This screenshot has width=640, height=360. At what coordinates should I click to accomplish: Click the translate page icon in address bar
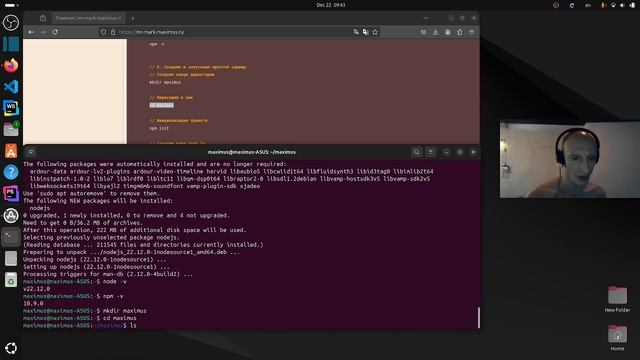tap(356, 32)
